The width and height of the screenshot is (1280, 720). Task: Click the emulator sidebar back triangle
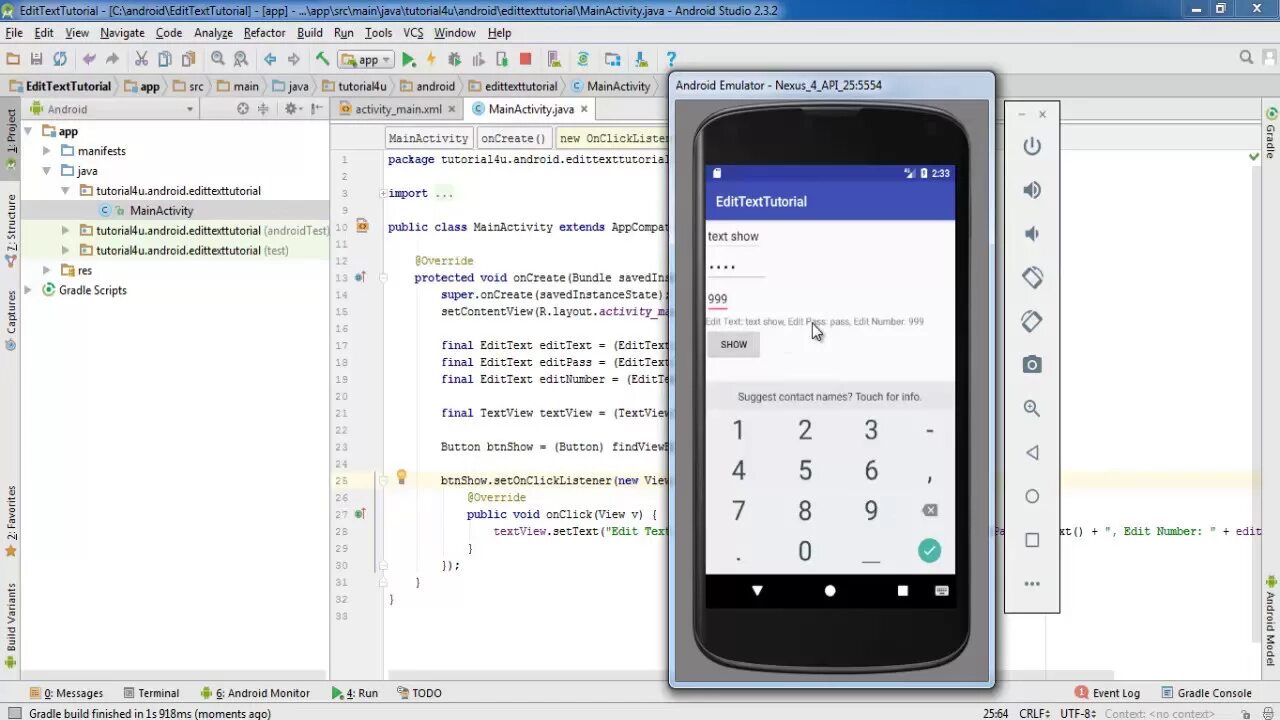(1032, 453)
